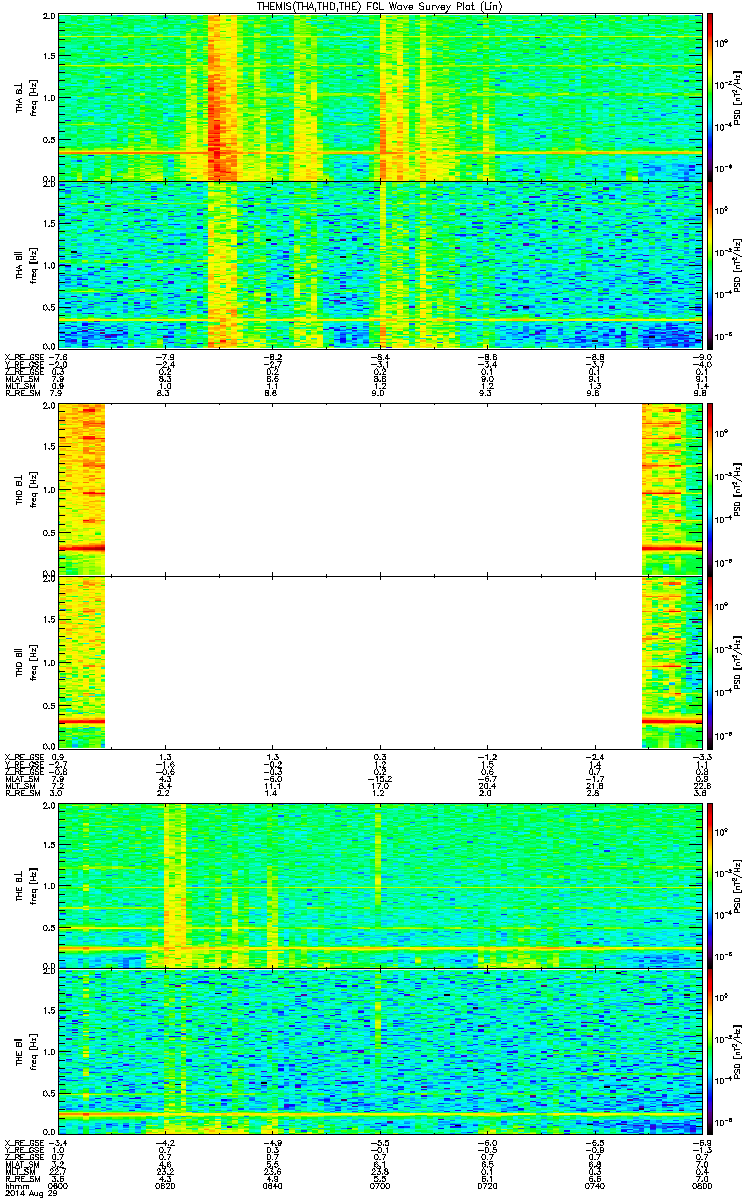Click the 0740 time tick label
This screenshot has width=750, height=1200.
coord(593,1187)
